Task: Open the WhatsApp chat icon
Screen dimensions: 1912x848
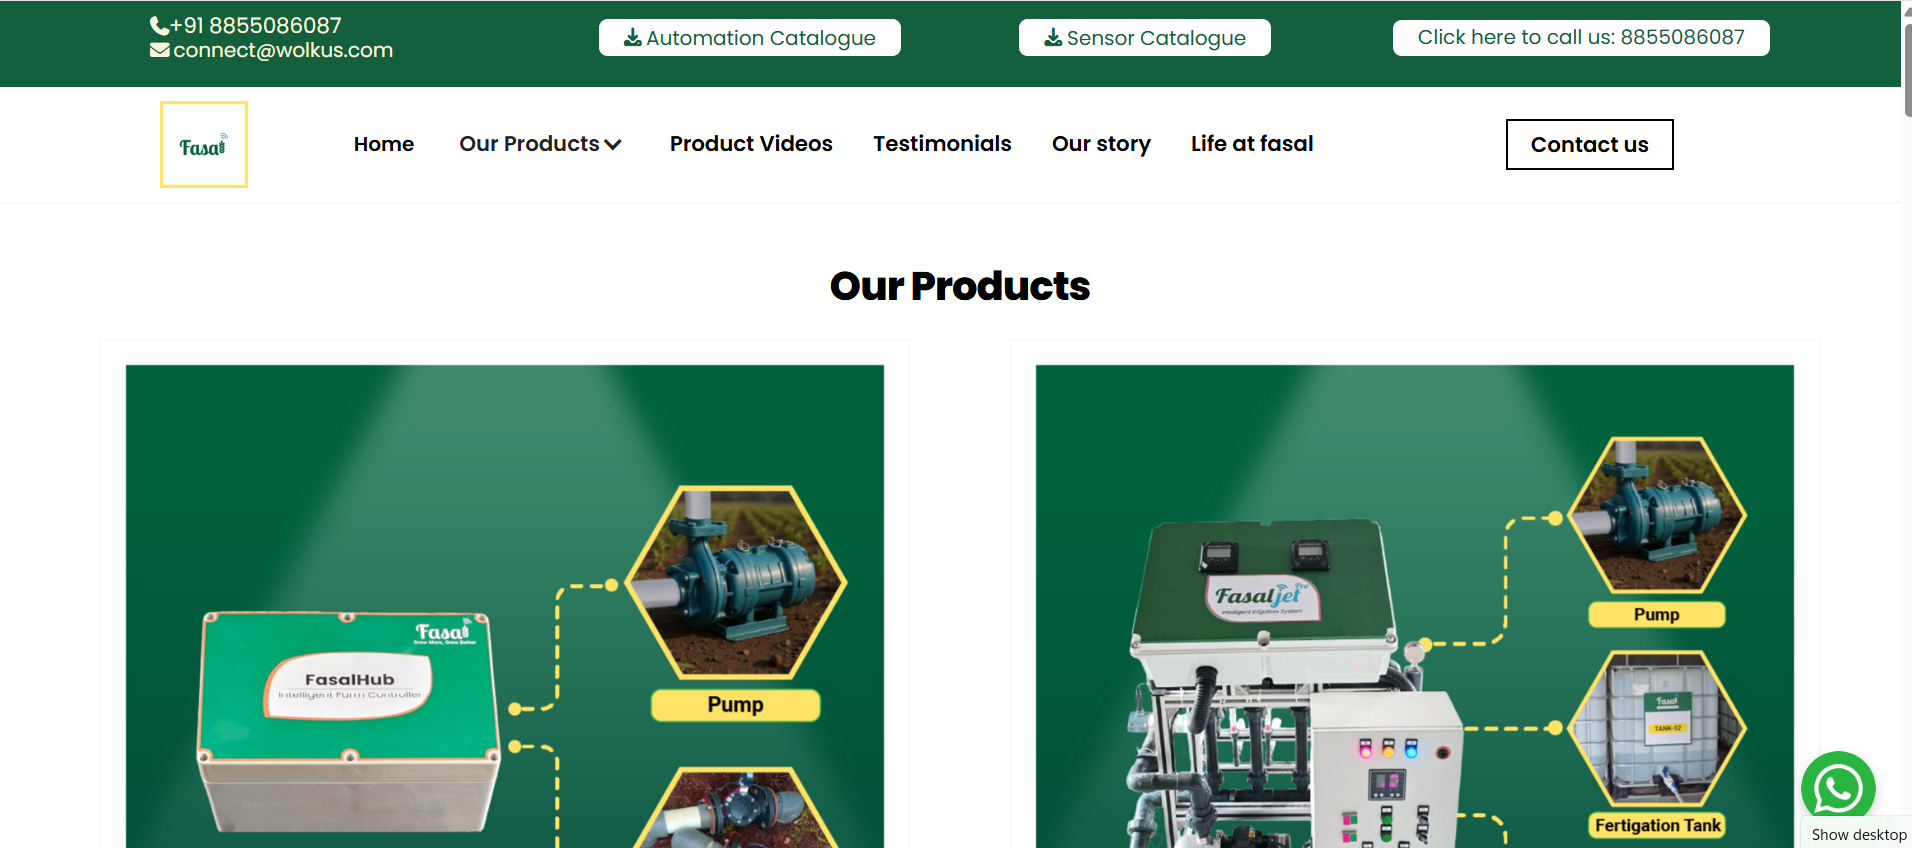Action: [x=1838, y=788]
